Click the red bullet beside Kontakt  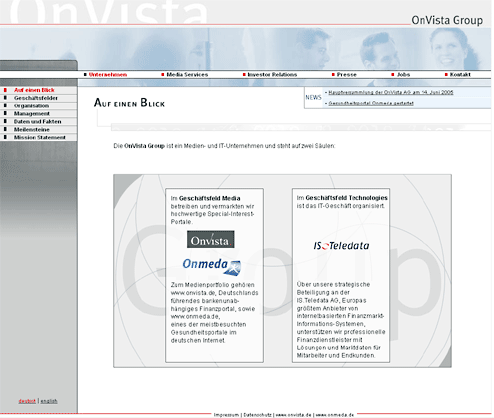446,75
